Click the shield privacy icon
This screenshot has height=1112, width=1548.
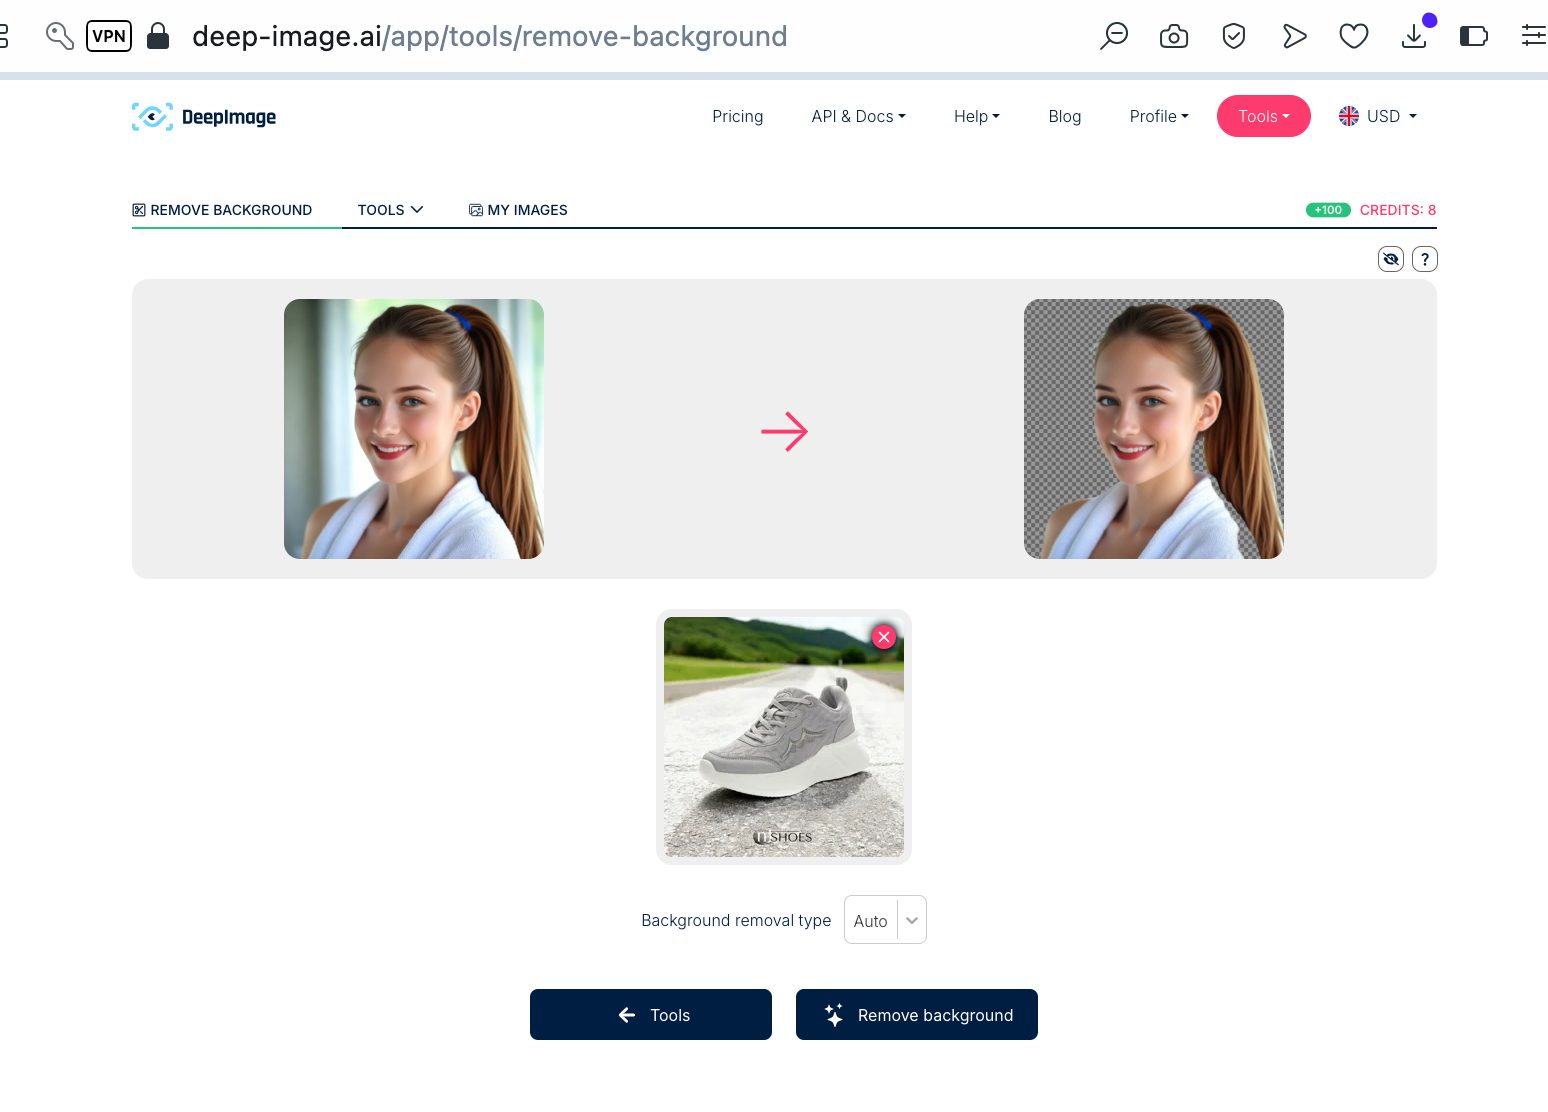[x=1233, y=37]
